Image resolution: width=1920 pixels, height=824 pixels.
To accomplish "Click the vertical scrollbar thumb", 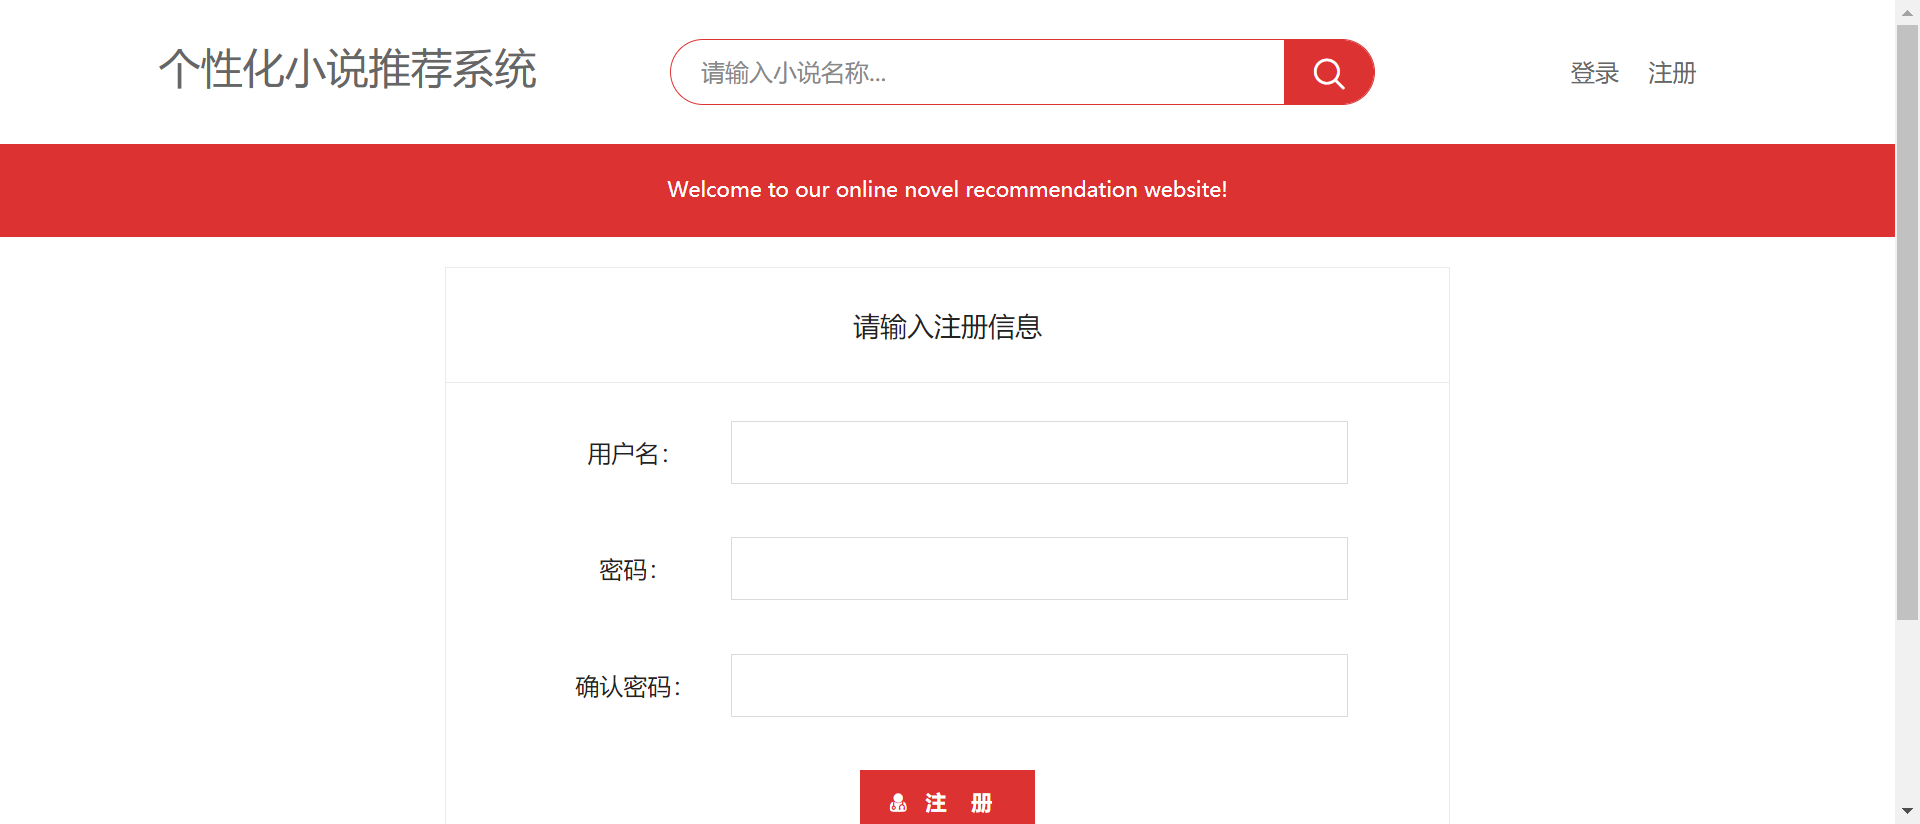I will 1907,322.
